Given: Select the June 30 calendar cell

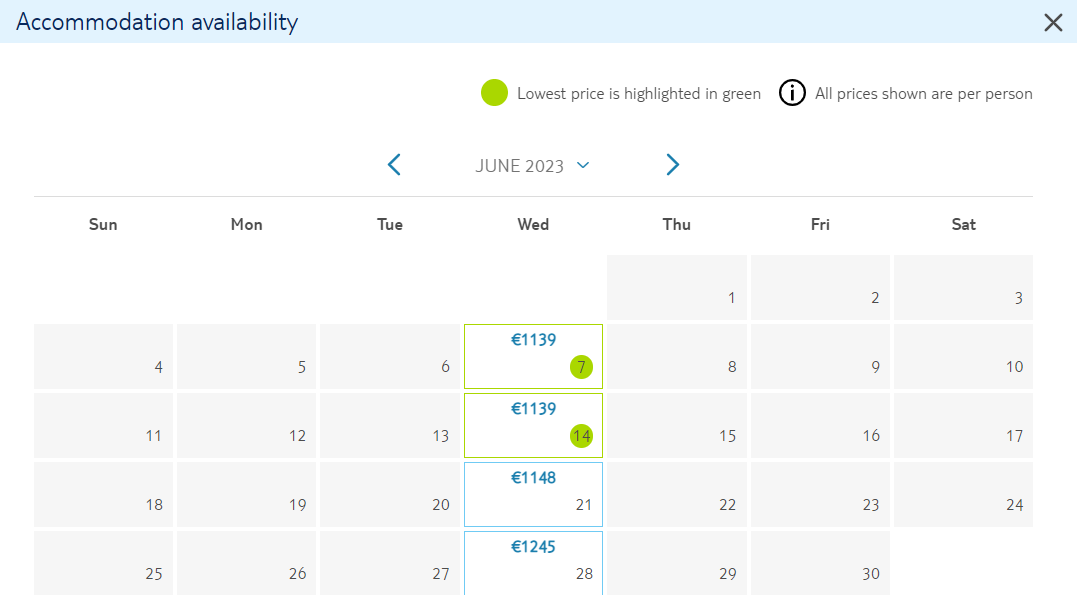Looking at the screenshot, I should (820, 563).
